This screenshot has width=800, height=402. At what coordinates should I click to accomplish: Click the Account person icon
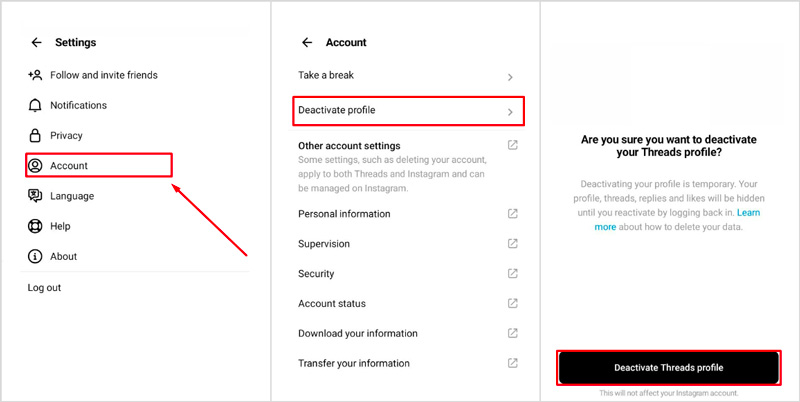point(35,166)
